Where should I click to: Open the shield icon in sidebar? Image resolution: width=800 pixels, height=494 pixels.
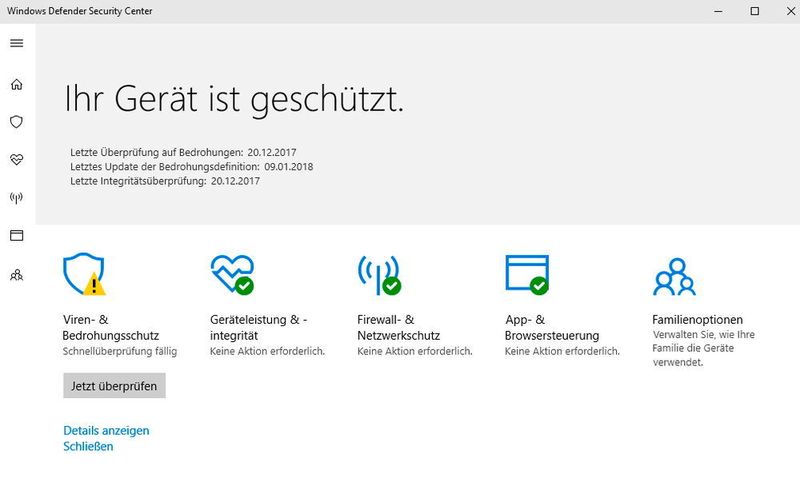[x=17, y=121]
